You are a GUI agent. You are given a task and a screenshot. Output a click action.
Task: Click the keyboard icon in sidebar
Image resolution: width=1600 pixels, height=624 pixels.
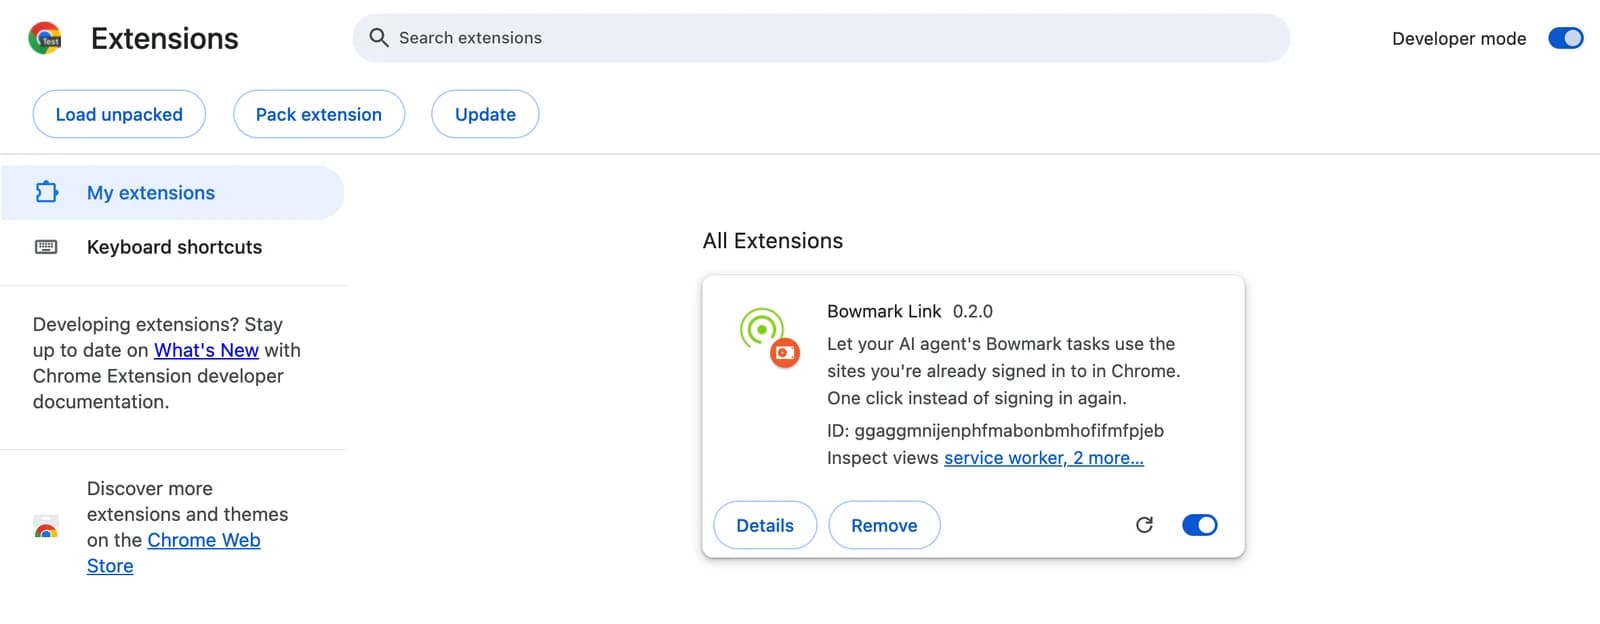(46, 247)
